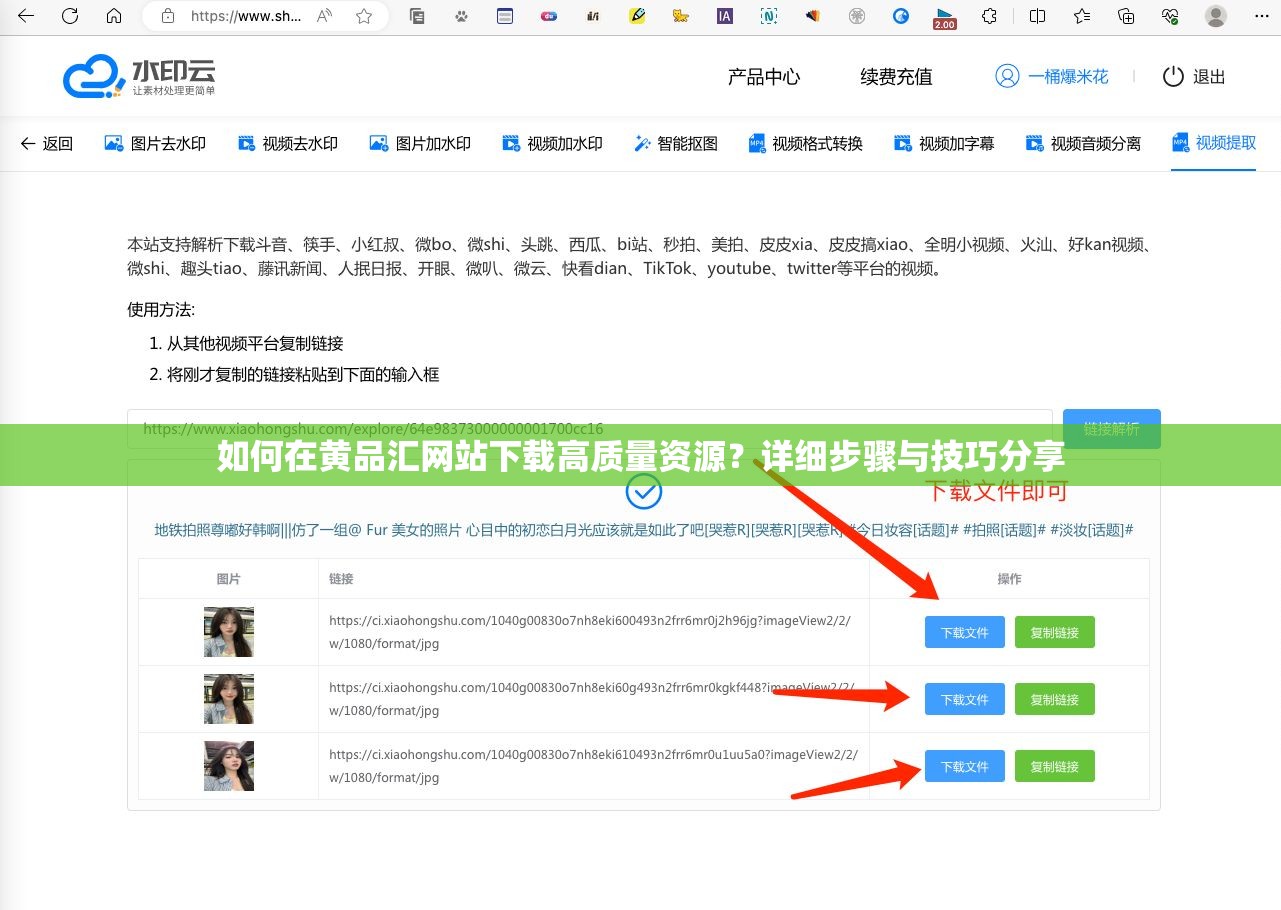Go back using the browser back arrow

click(26, 16)
